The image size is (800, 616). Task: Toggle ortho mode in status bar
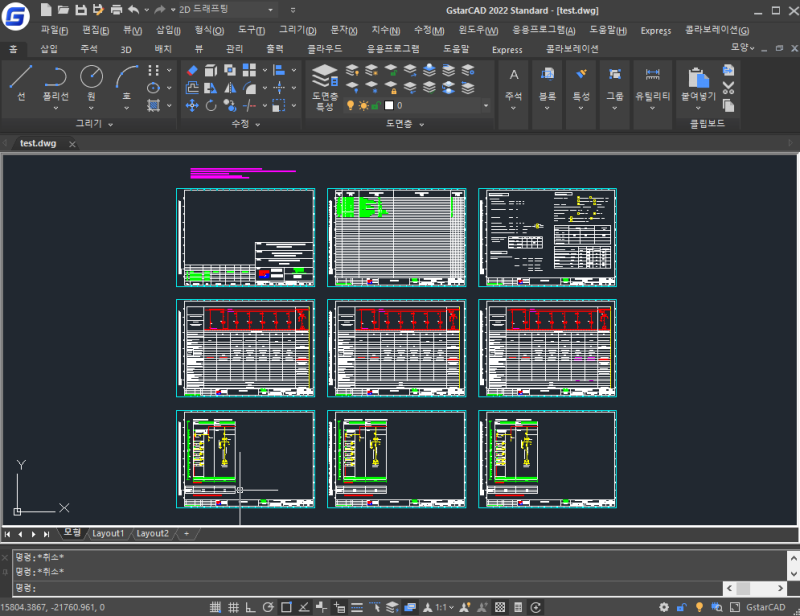(251, 607)
